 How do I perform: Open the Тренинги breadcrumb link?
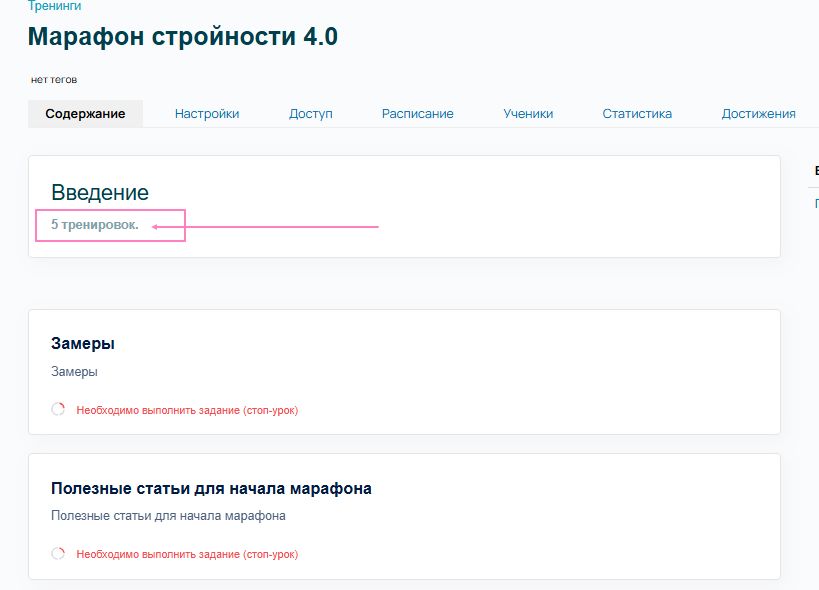[x=54, y=6]
